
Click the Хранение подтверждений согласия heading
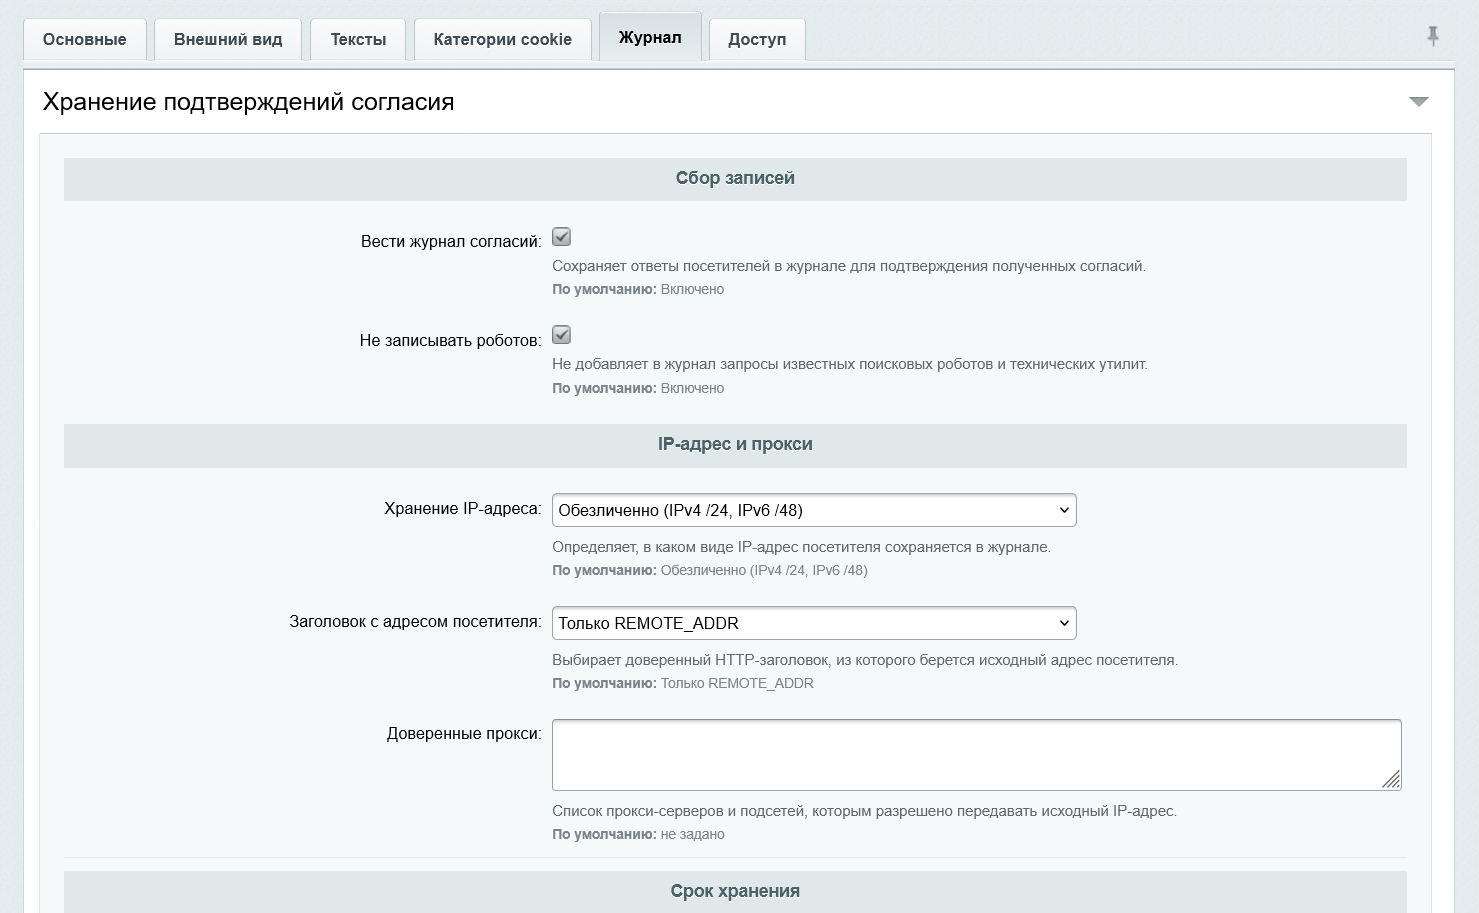(x=248, y=102)
